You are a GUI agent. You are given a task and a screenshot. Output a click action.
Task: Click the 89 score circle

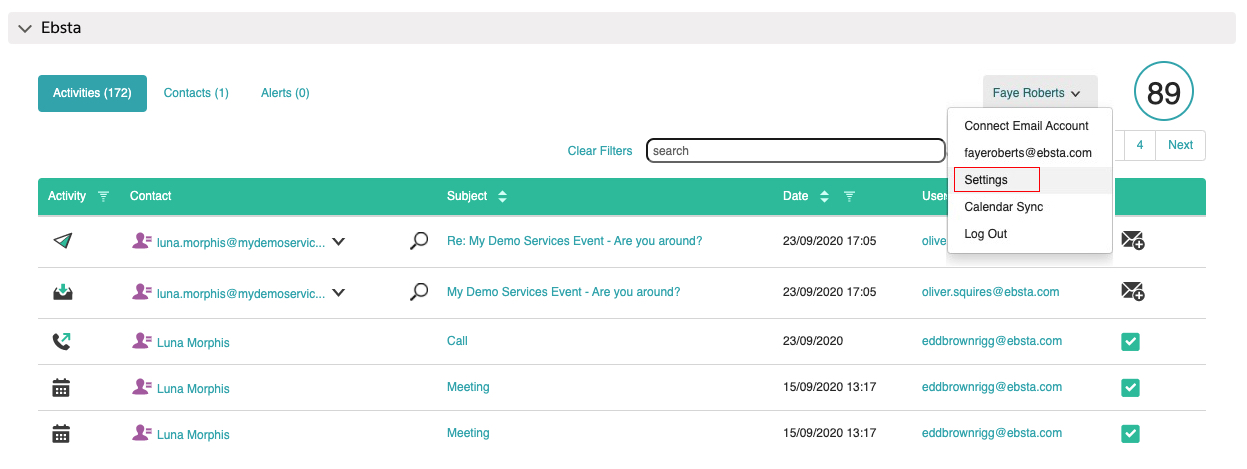(1163, 93)
